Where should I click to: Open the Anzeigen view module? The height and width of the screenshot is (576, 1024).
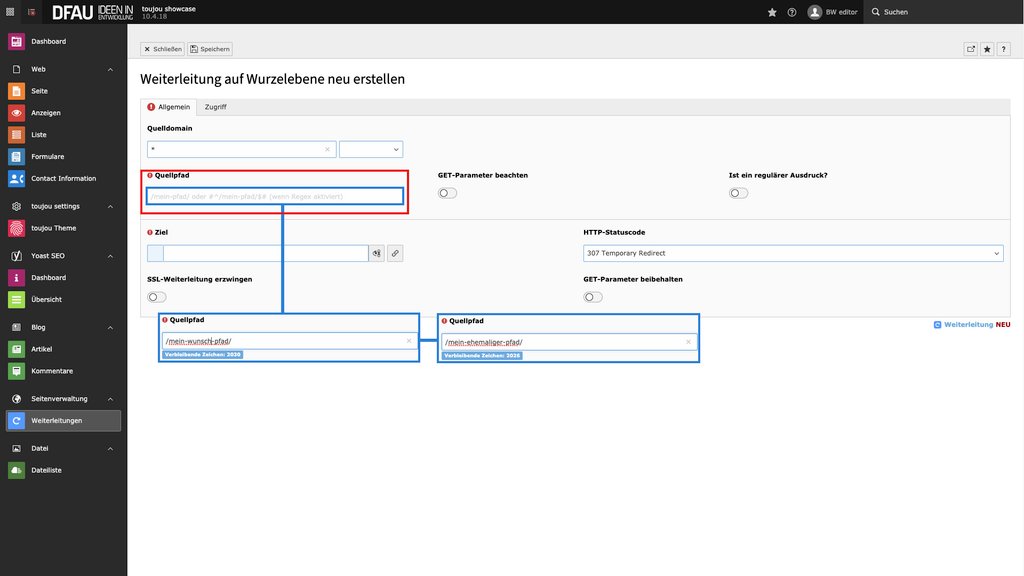(x=45, y=113)
